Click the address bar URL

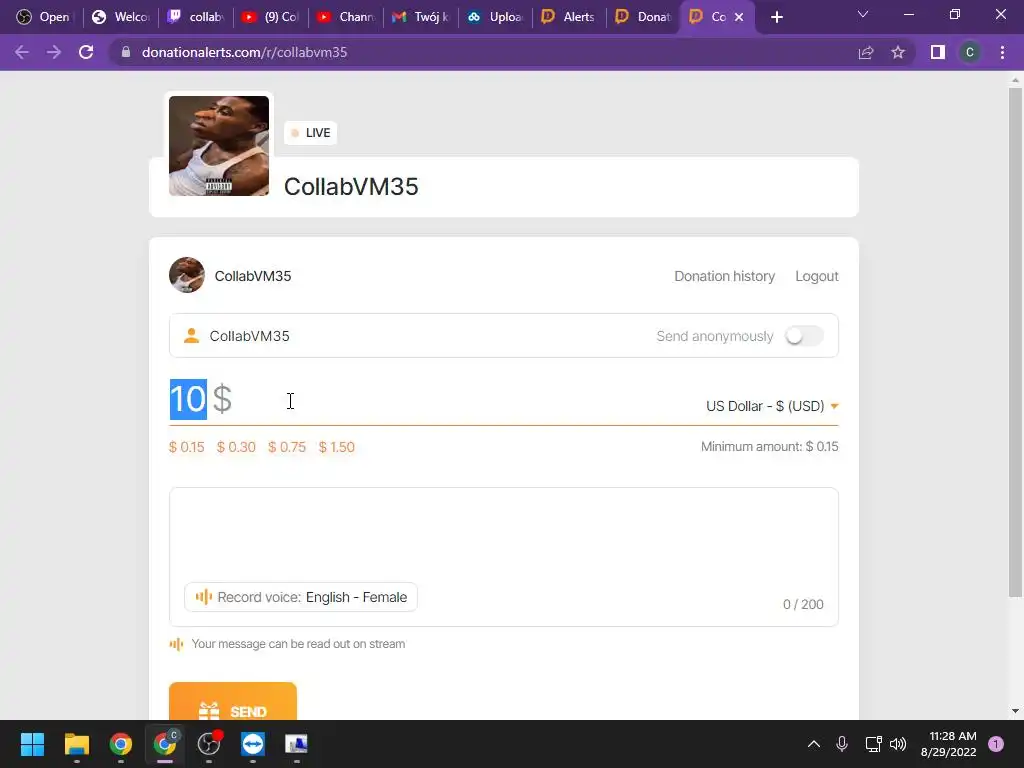[x=244, y=52]
